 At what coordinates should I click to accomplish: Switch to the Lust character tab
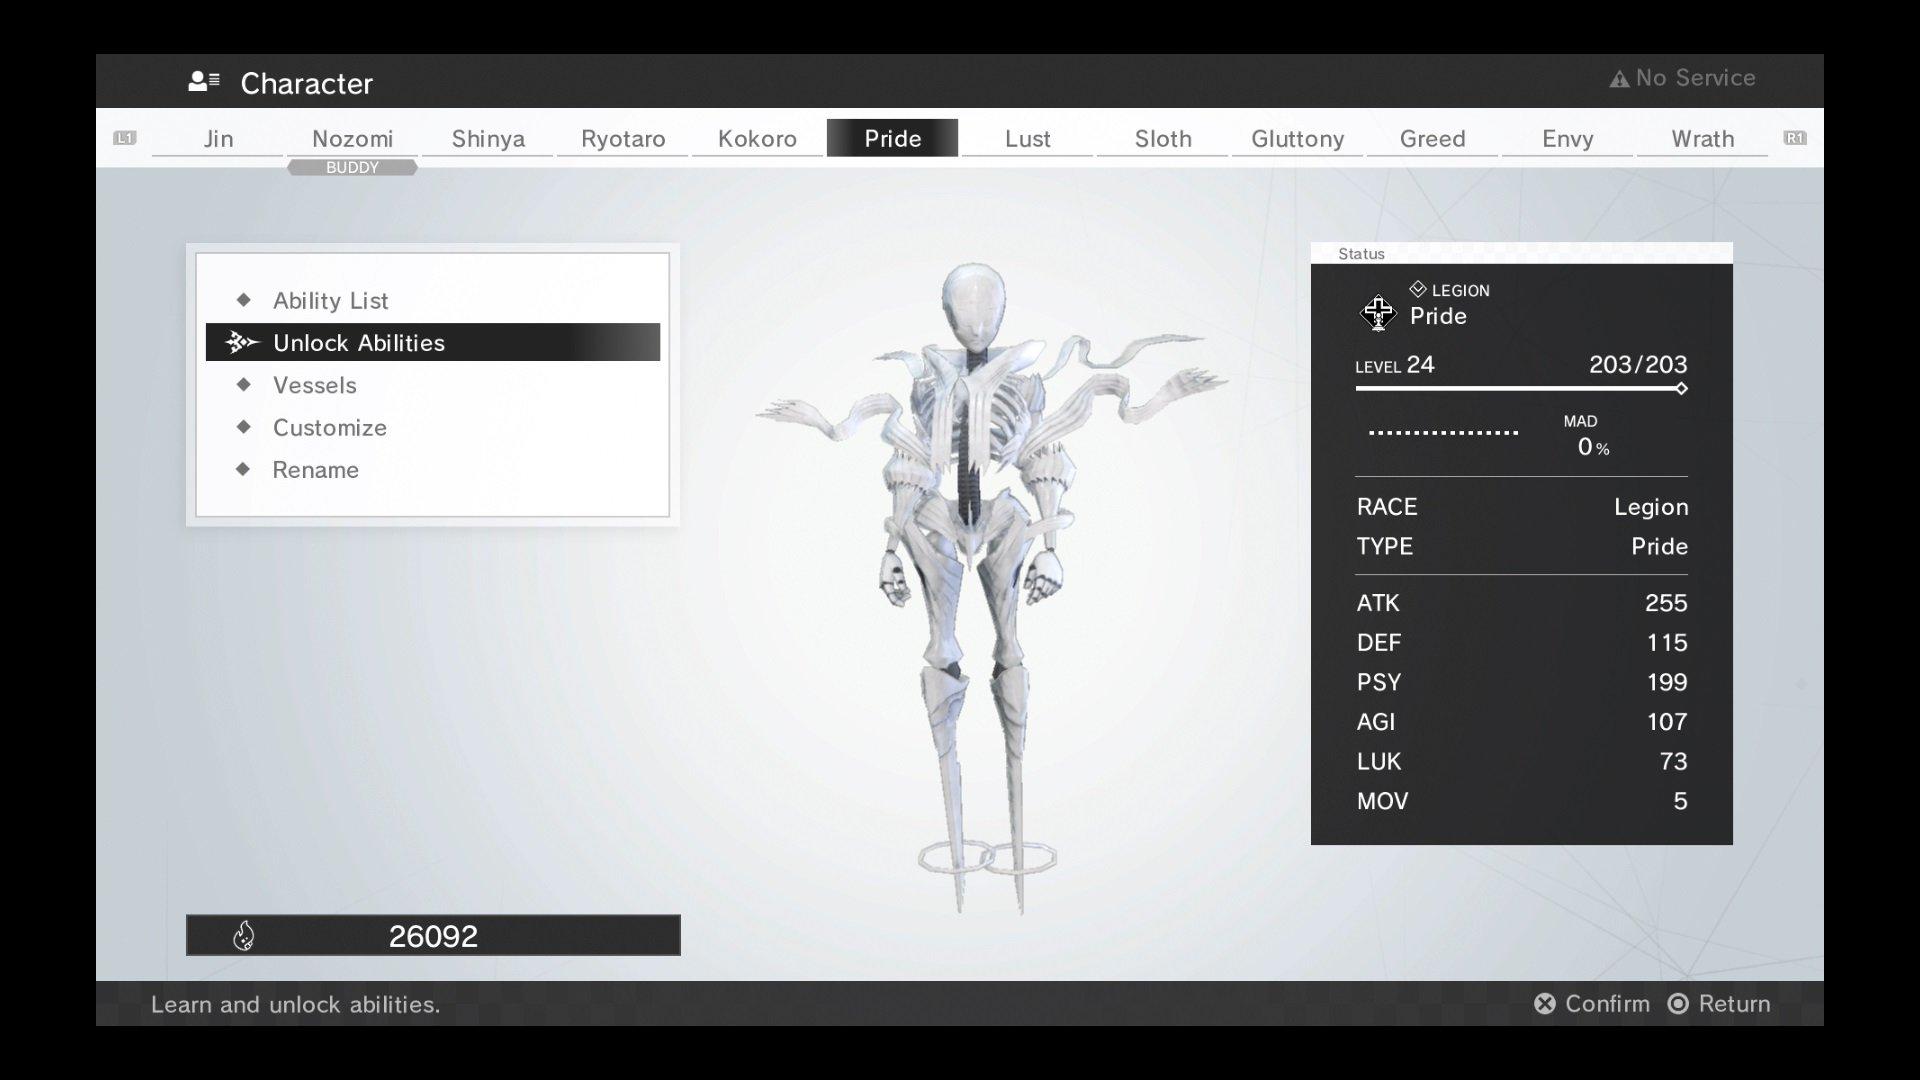click(1027, 139)
